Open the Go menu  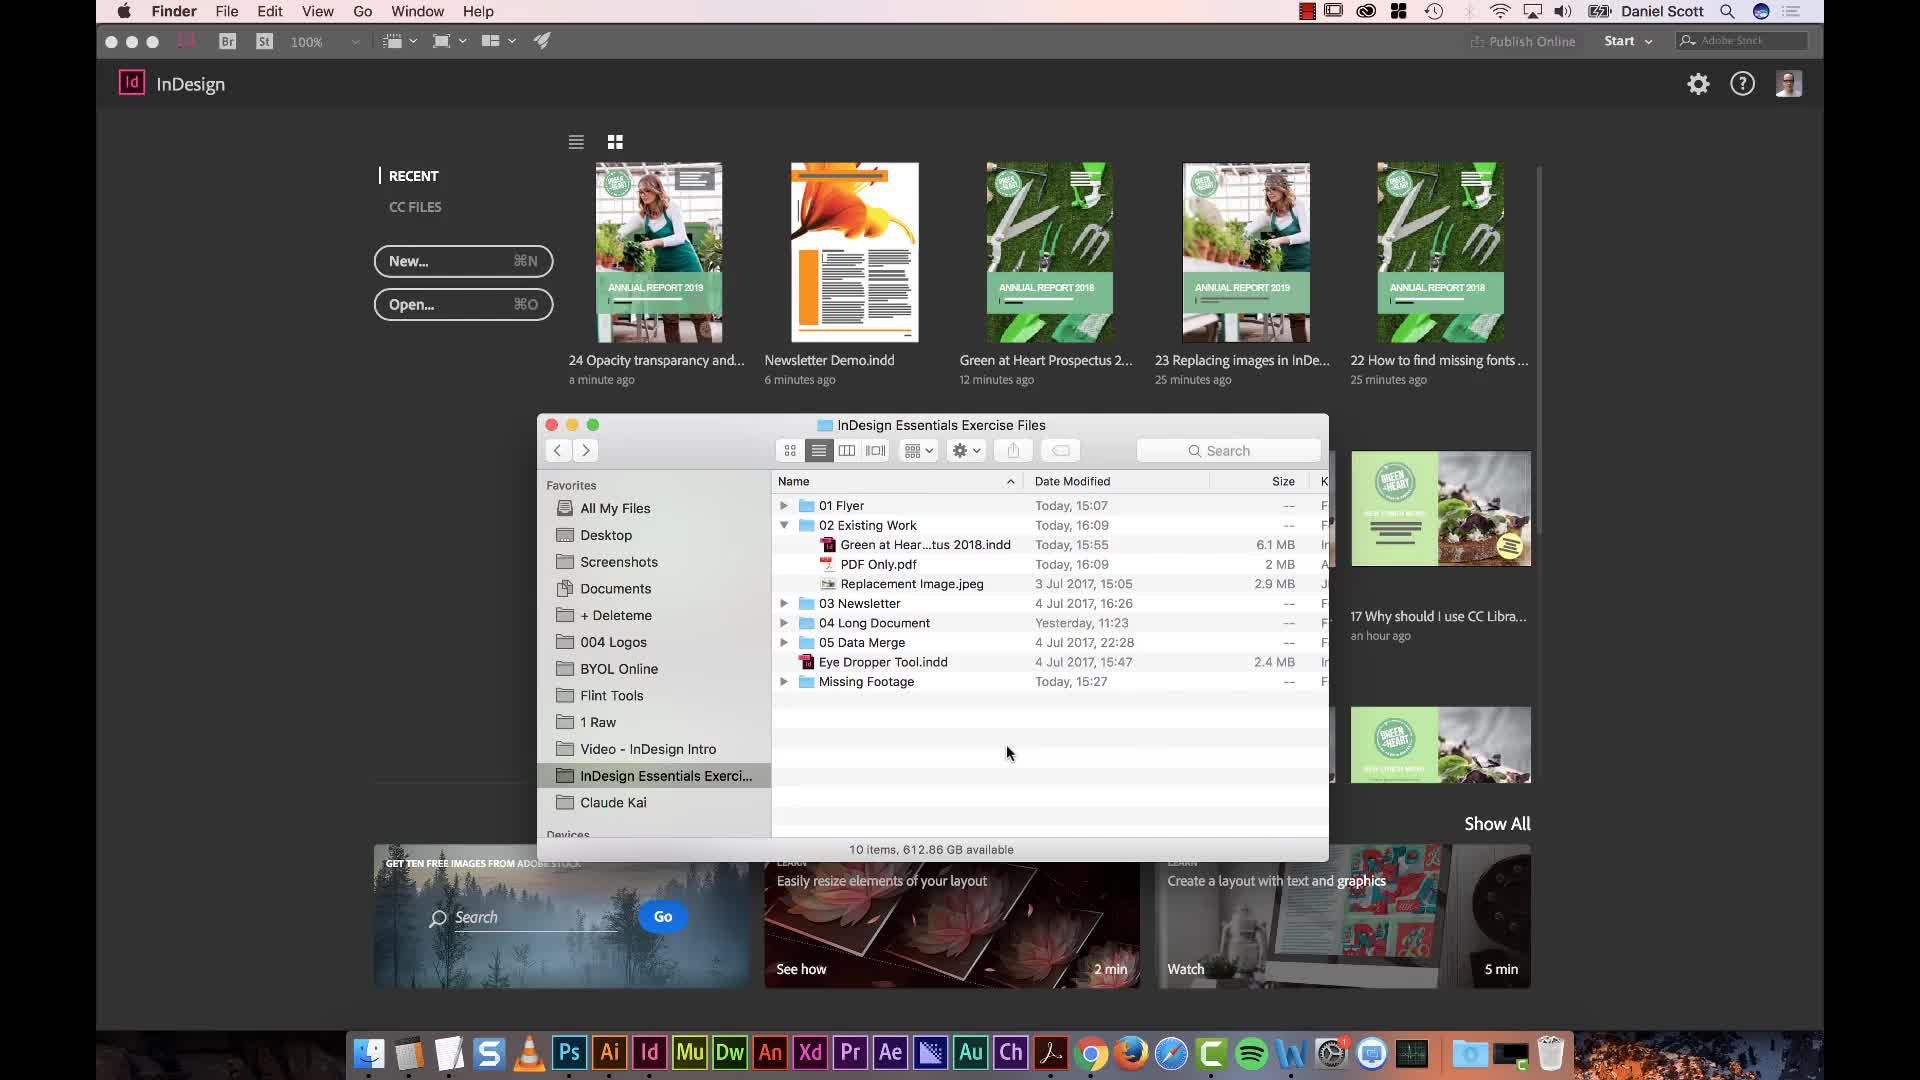click(363, 11)
